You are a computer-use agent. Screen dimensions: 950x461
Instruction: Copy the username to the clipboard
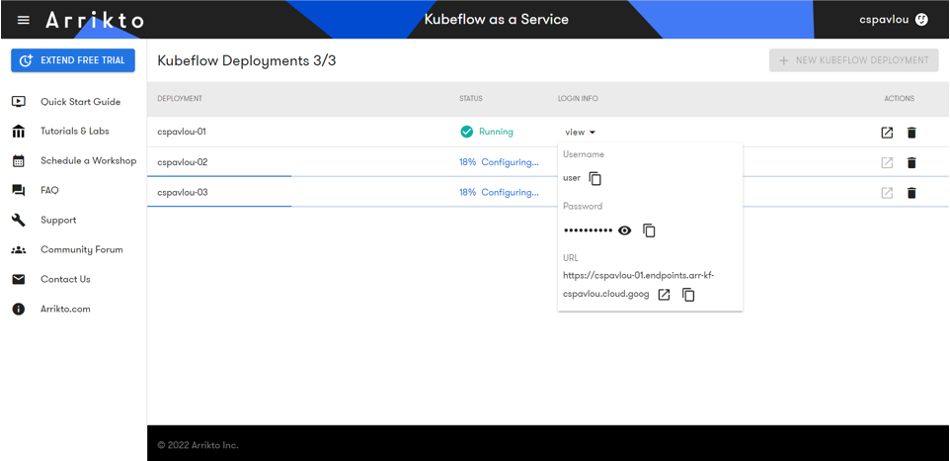point(596,179)
